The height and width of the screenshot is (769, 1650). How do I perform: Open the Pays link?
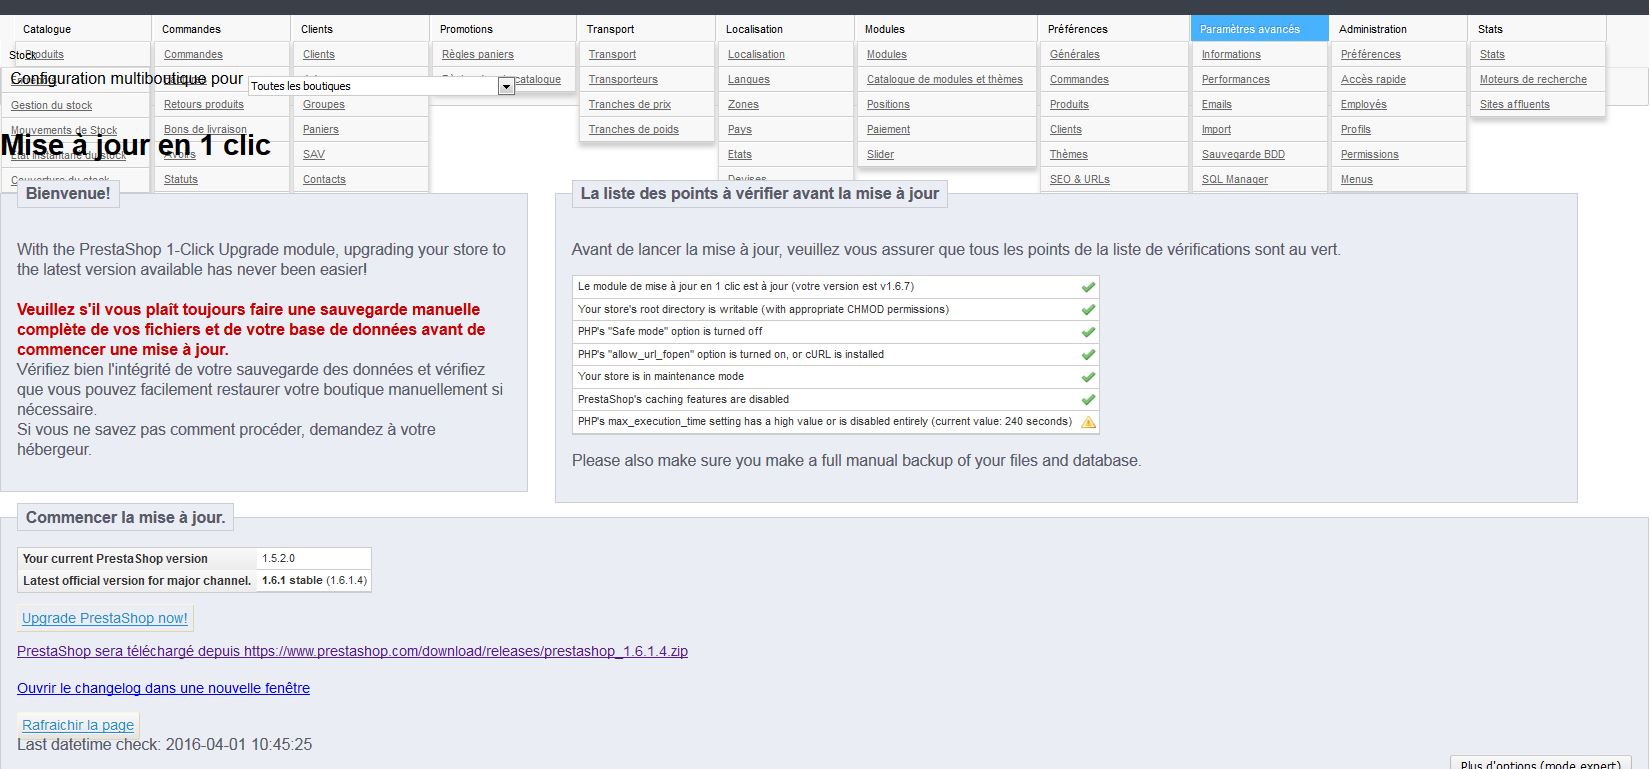pyautogui.click(x=740, y=129)
